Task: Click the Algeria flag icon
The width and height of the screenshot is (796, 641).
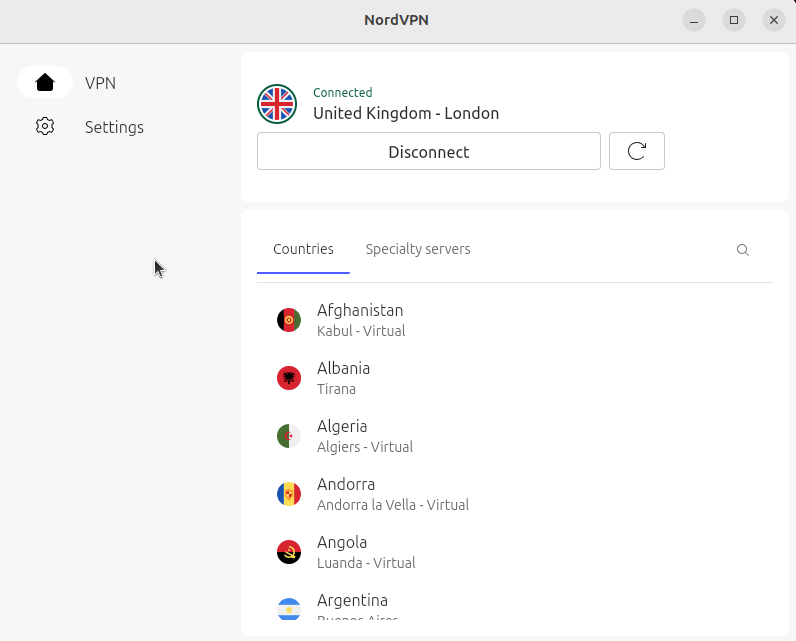Action: [289, 436]
